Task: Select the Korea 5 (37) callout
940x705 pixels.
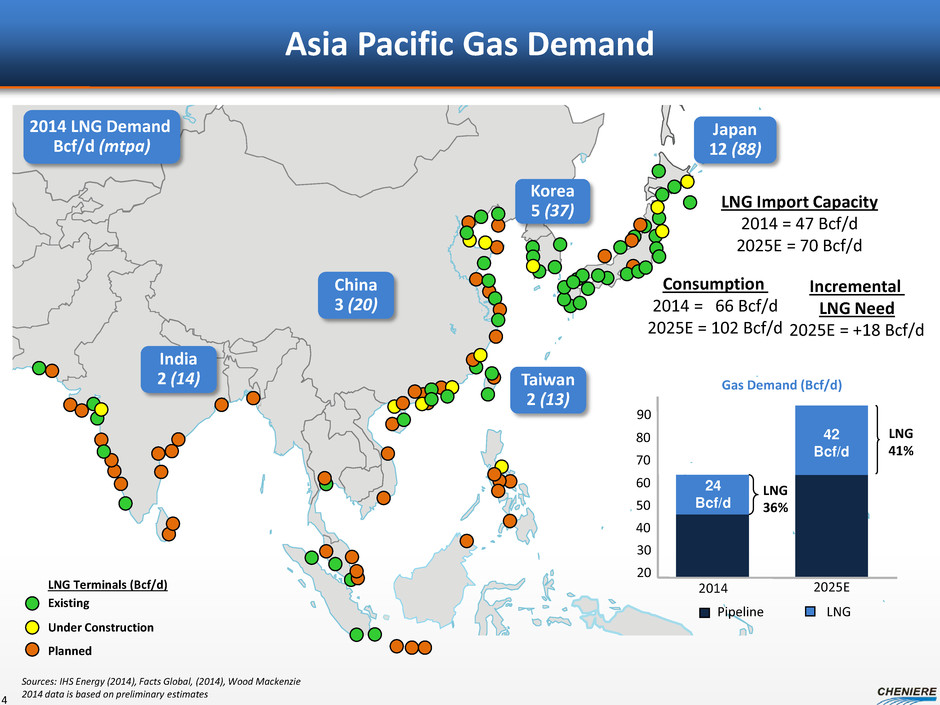Action: [552, 200]
